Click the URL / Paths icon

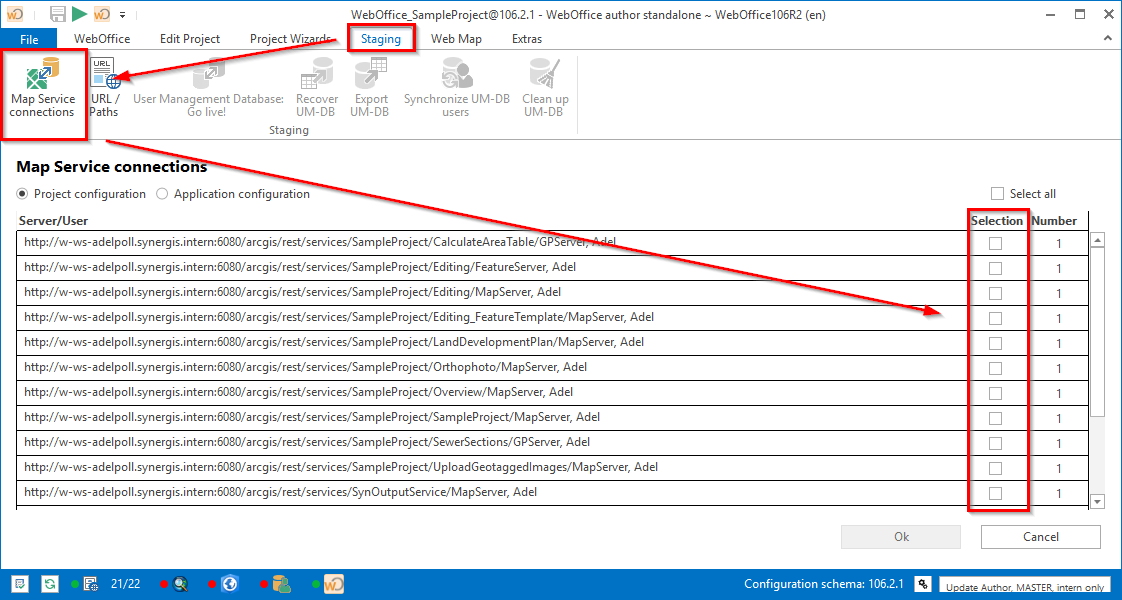[x=104, y=88]
